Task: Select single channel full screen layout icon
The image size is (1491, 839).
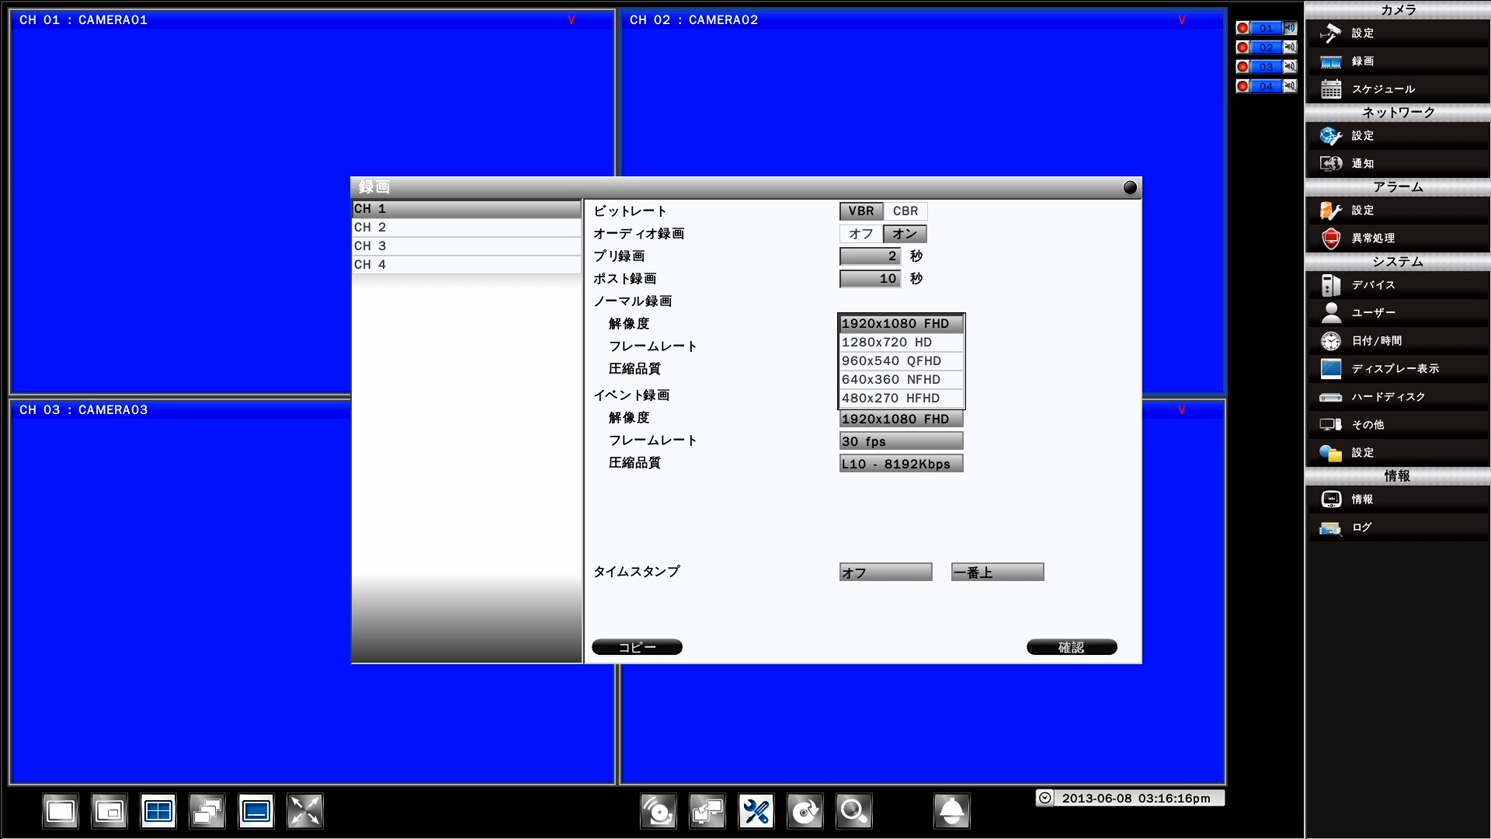Action: click(60, 811)
